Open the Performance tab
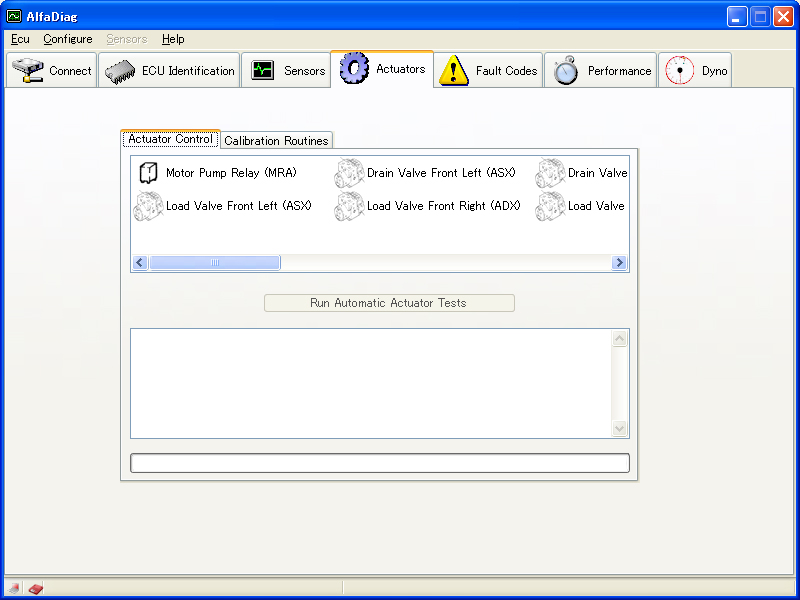 [x=601, y=70]
